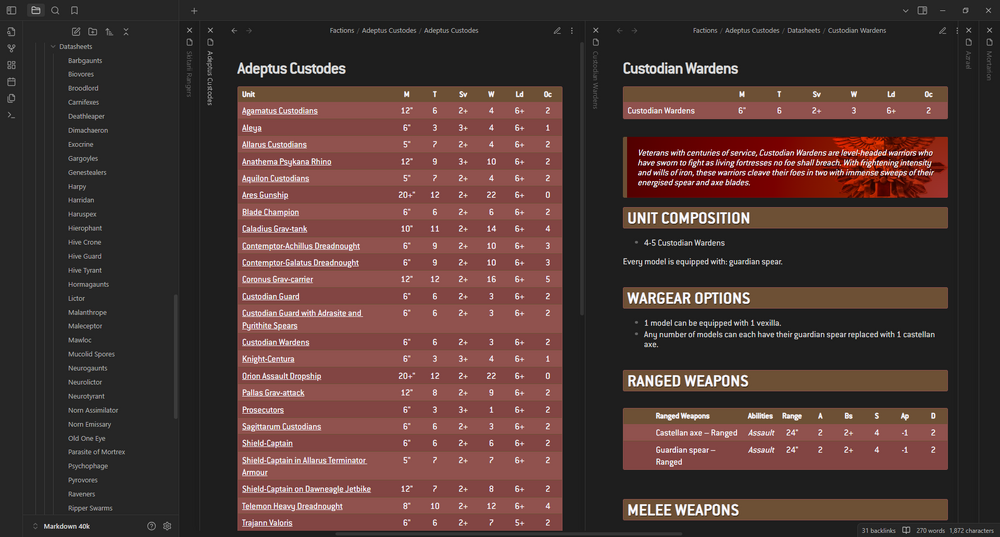1000x537 pixels.
Task: Open Norn Emissary note in file tree
Action: coord(89,424)
